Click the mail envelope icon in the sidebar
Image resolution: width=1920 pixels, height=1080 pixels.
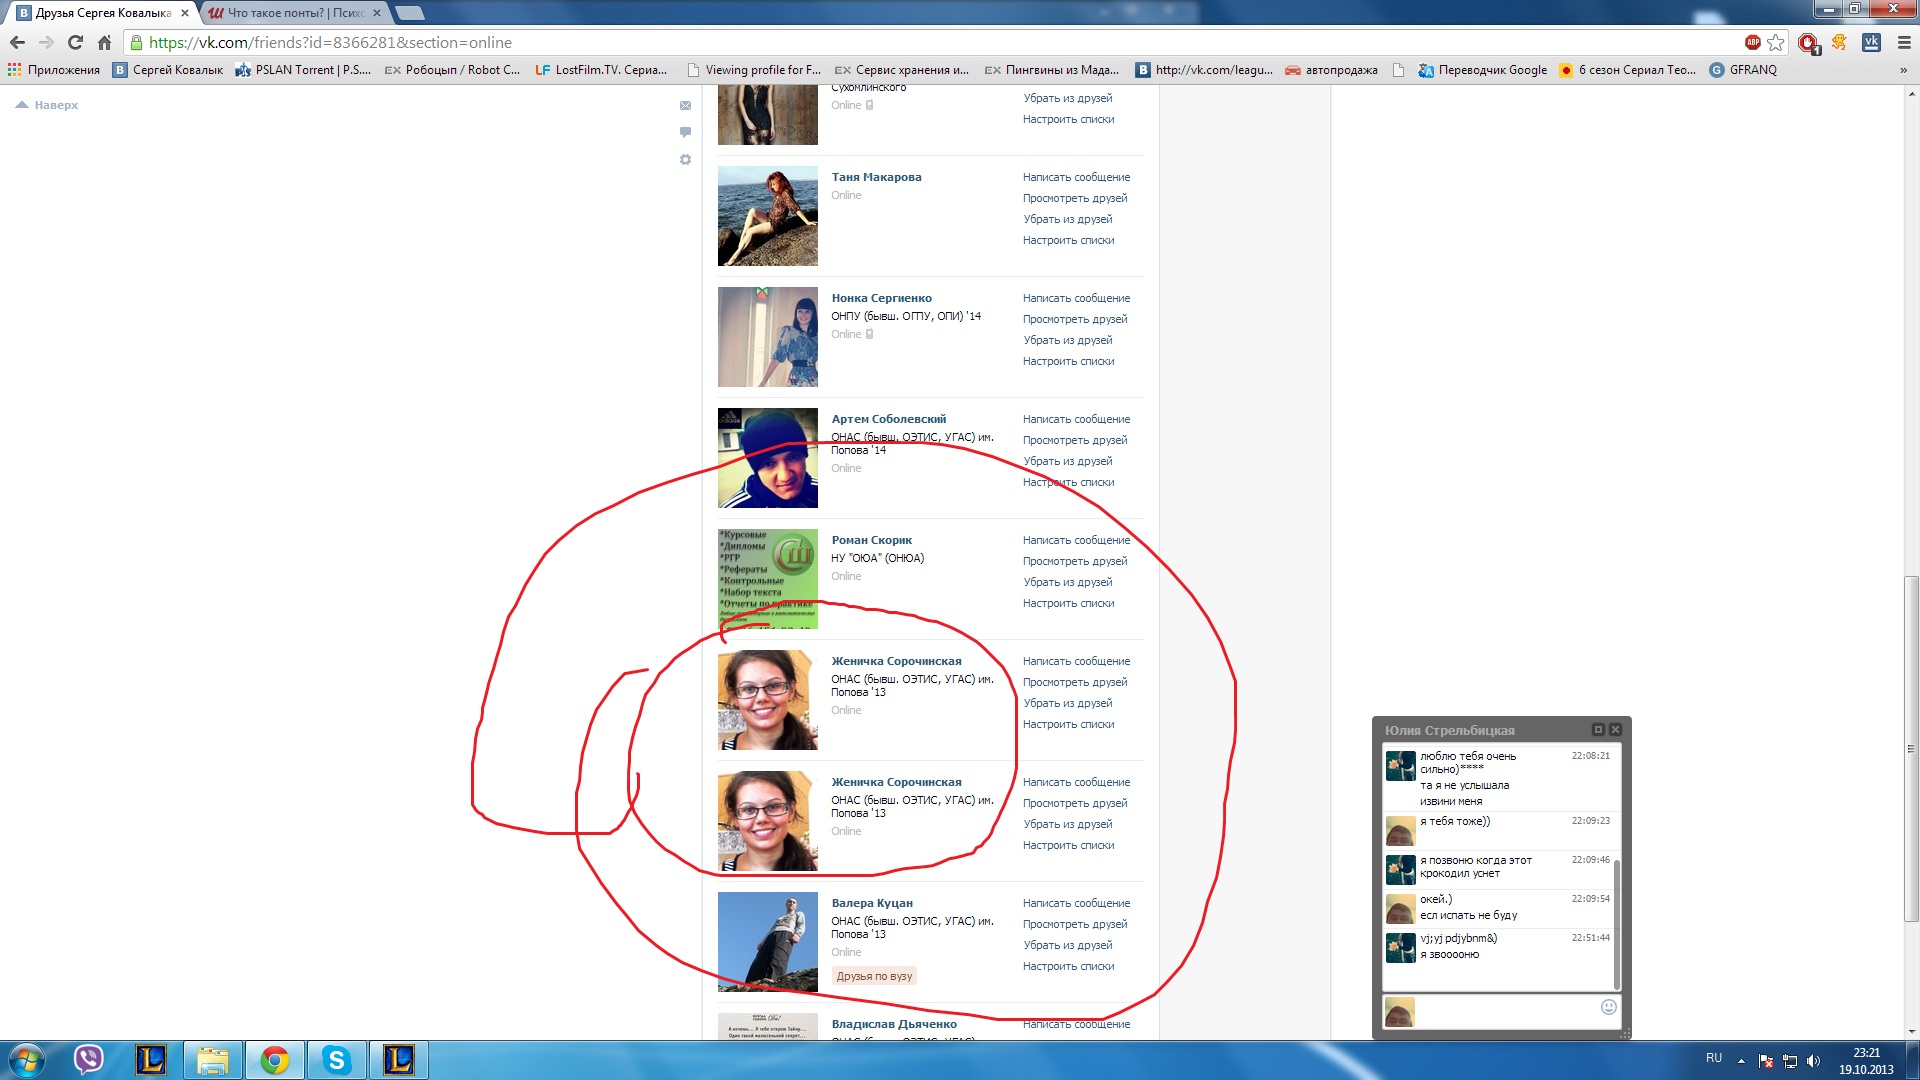point(685,105)
